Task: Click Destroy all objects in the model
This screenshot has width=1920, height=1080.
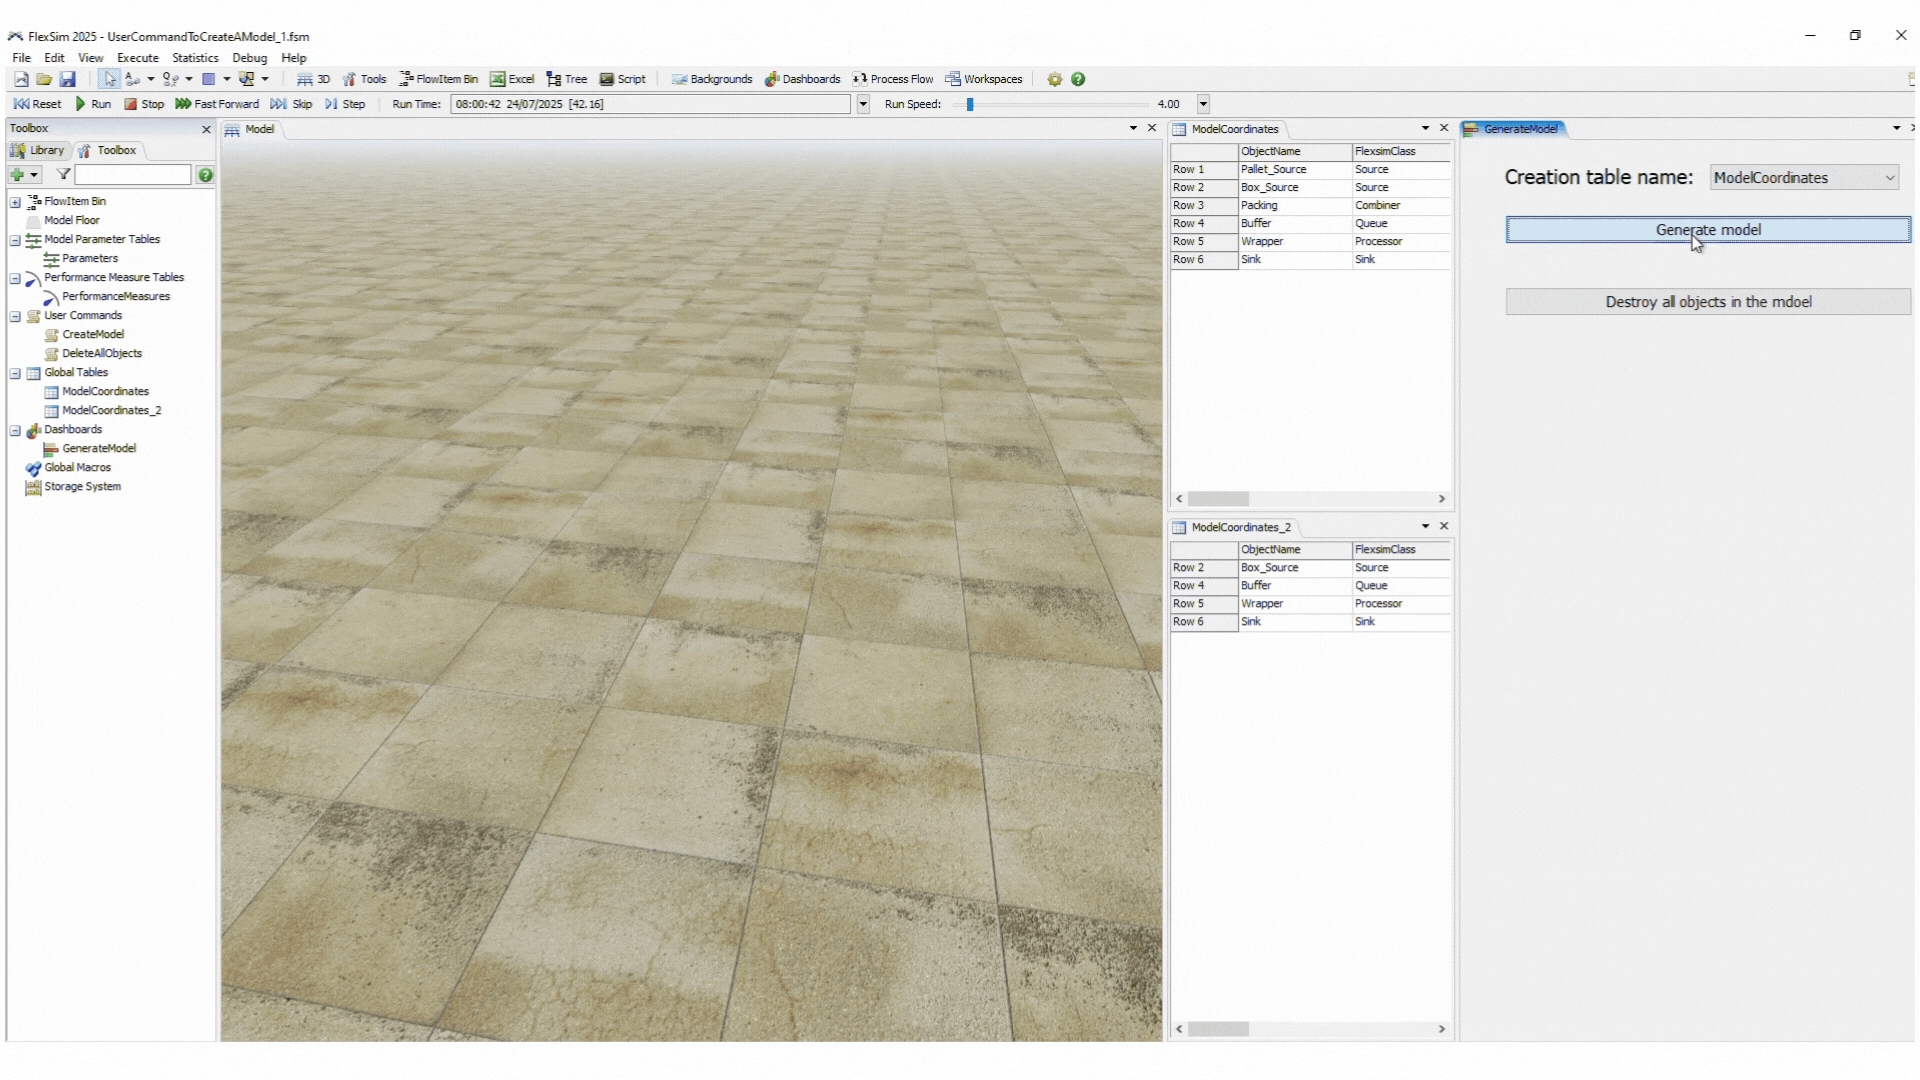Action: [x=1707, y=302]
